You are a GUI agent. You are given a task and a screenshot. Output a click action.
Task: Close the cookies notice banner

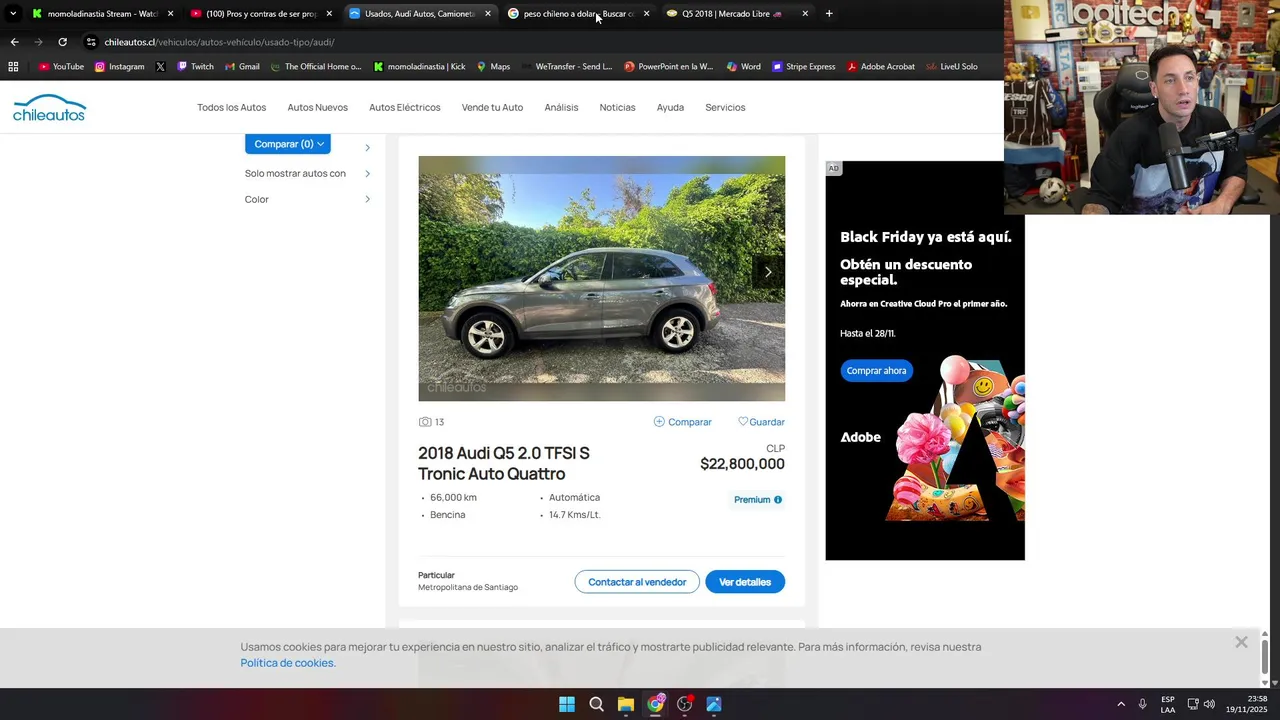pyautogui.click(x=1241, y=642)
